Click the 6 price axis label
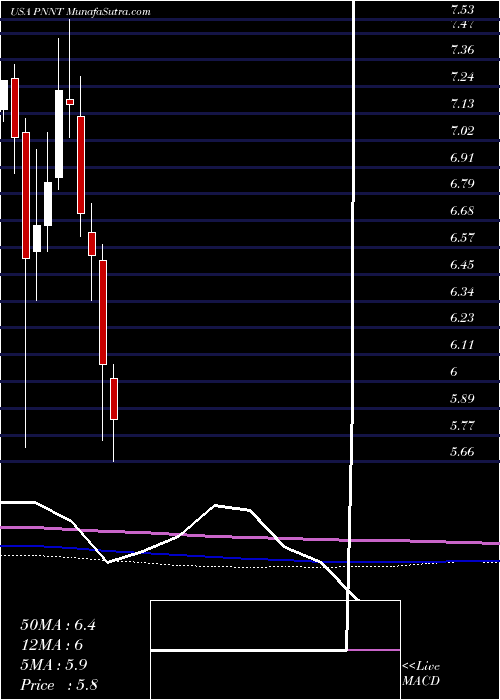The image size is (500, 700). click(x=454, y=372)
